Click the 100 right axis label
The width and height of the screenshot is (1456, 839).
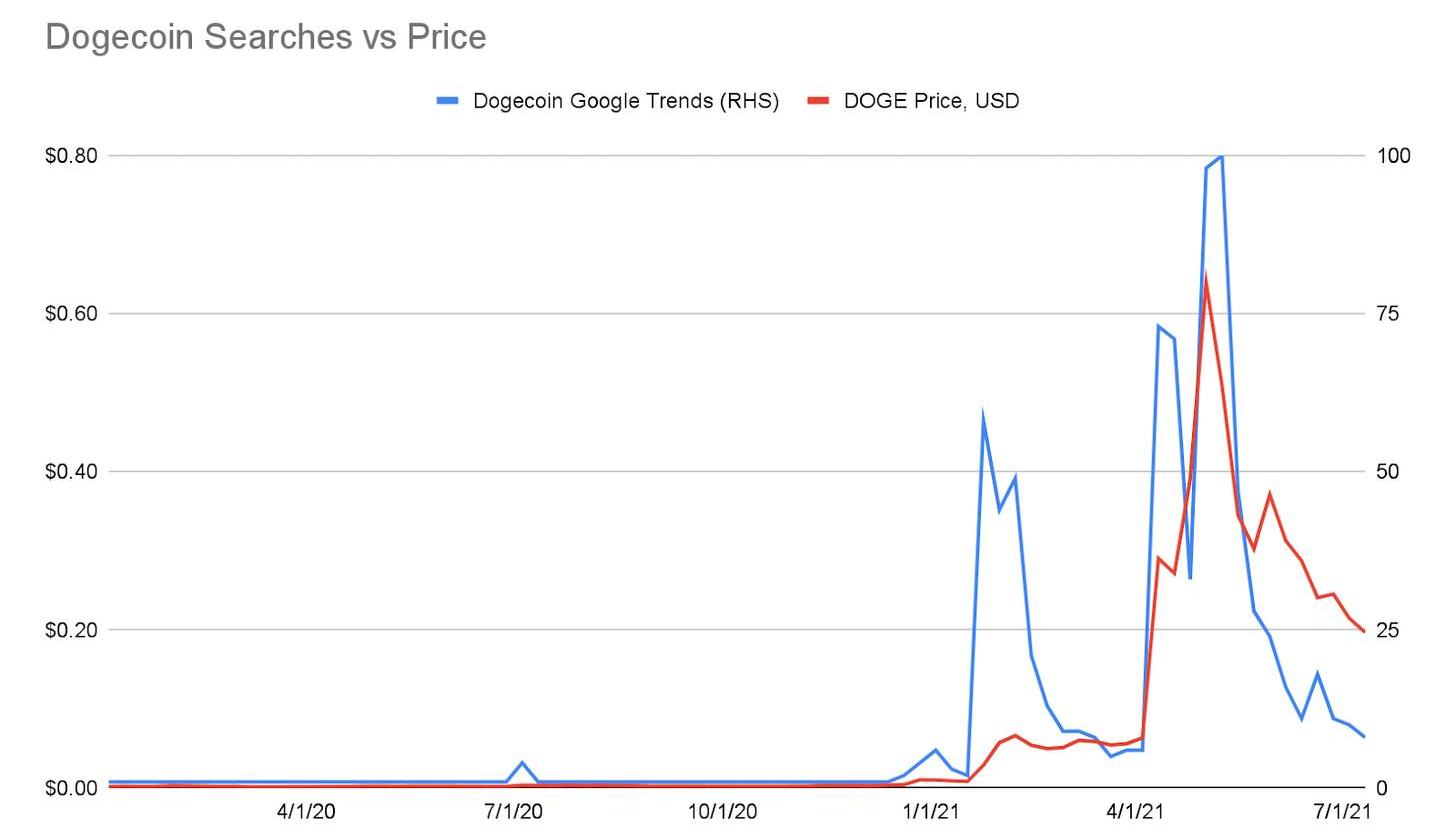(x=1393, y=156)
